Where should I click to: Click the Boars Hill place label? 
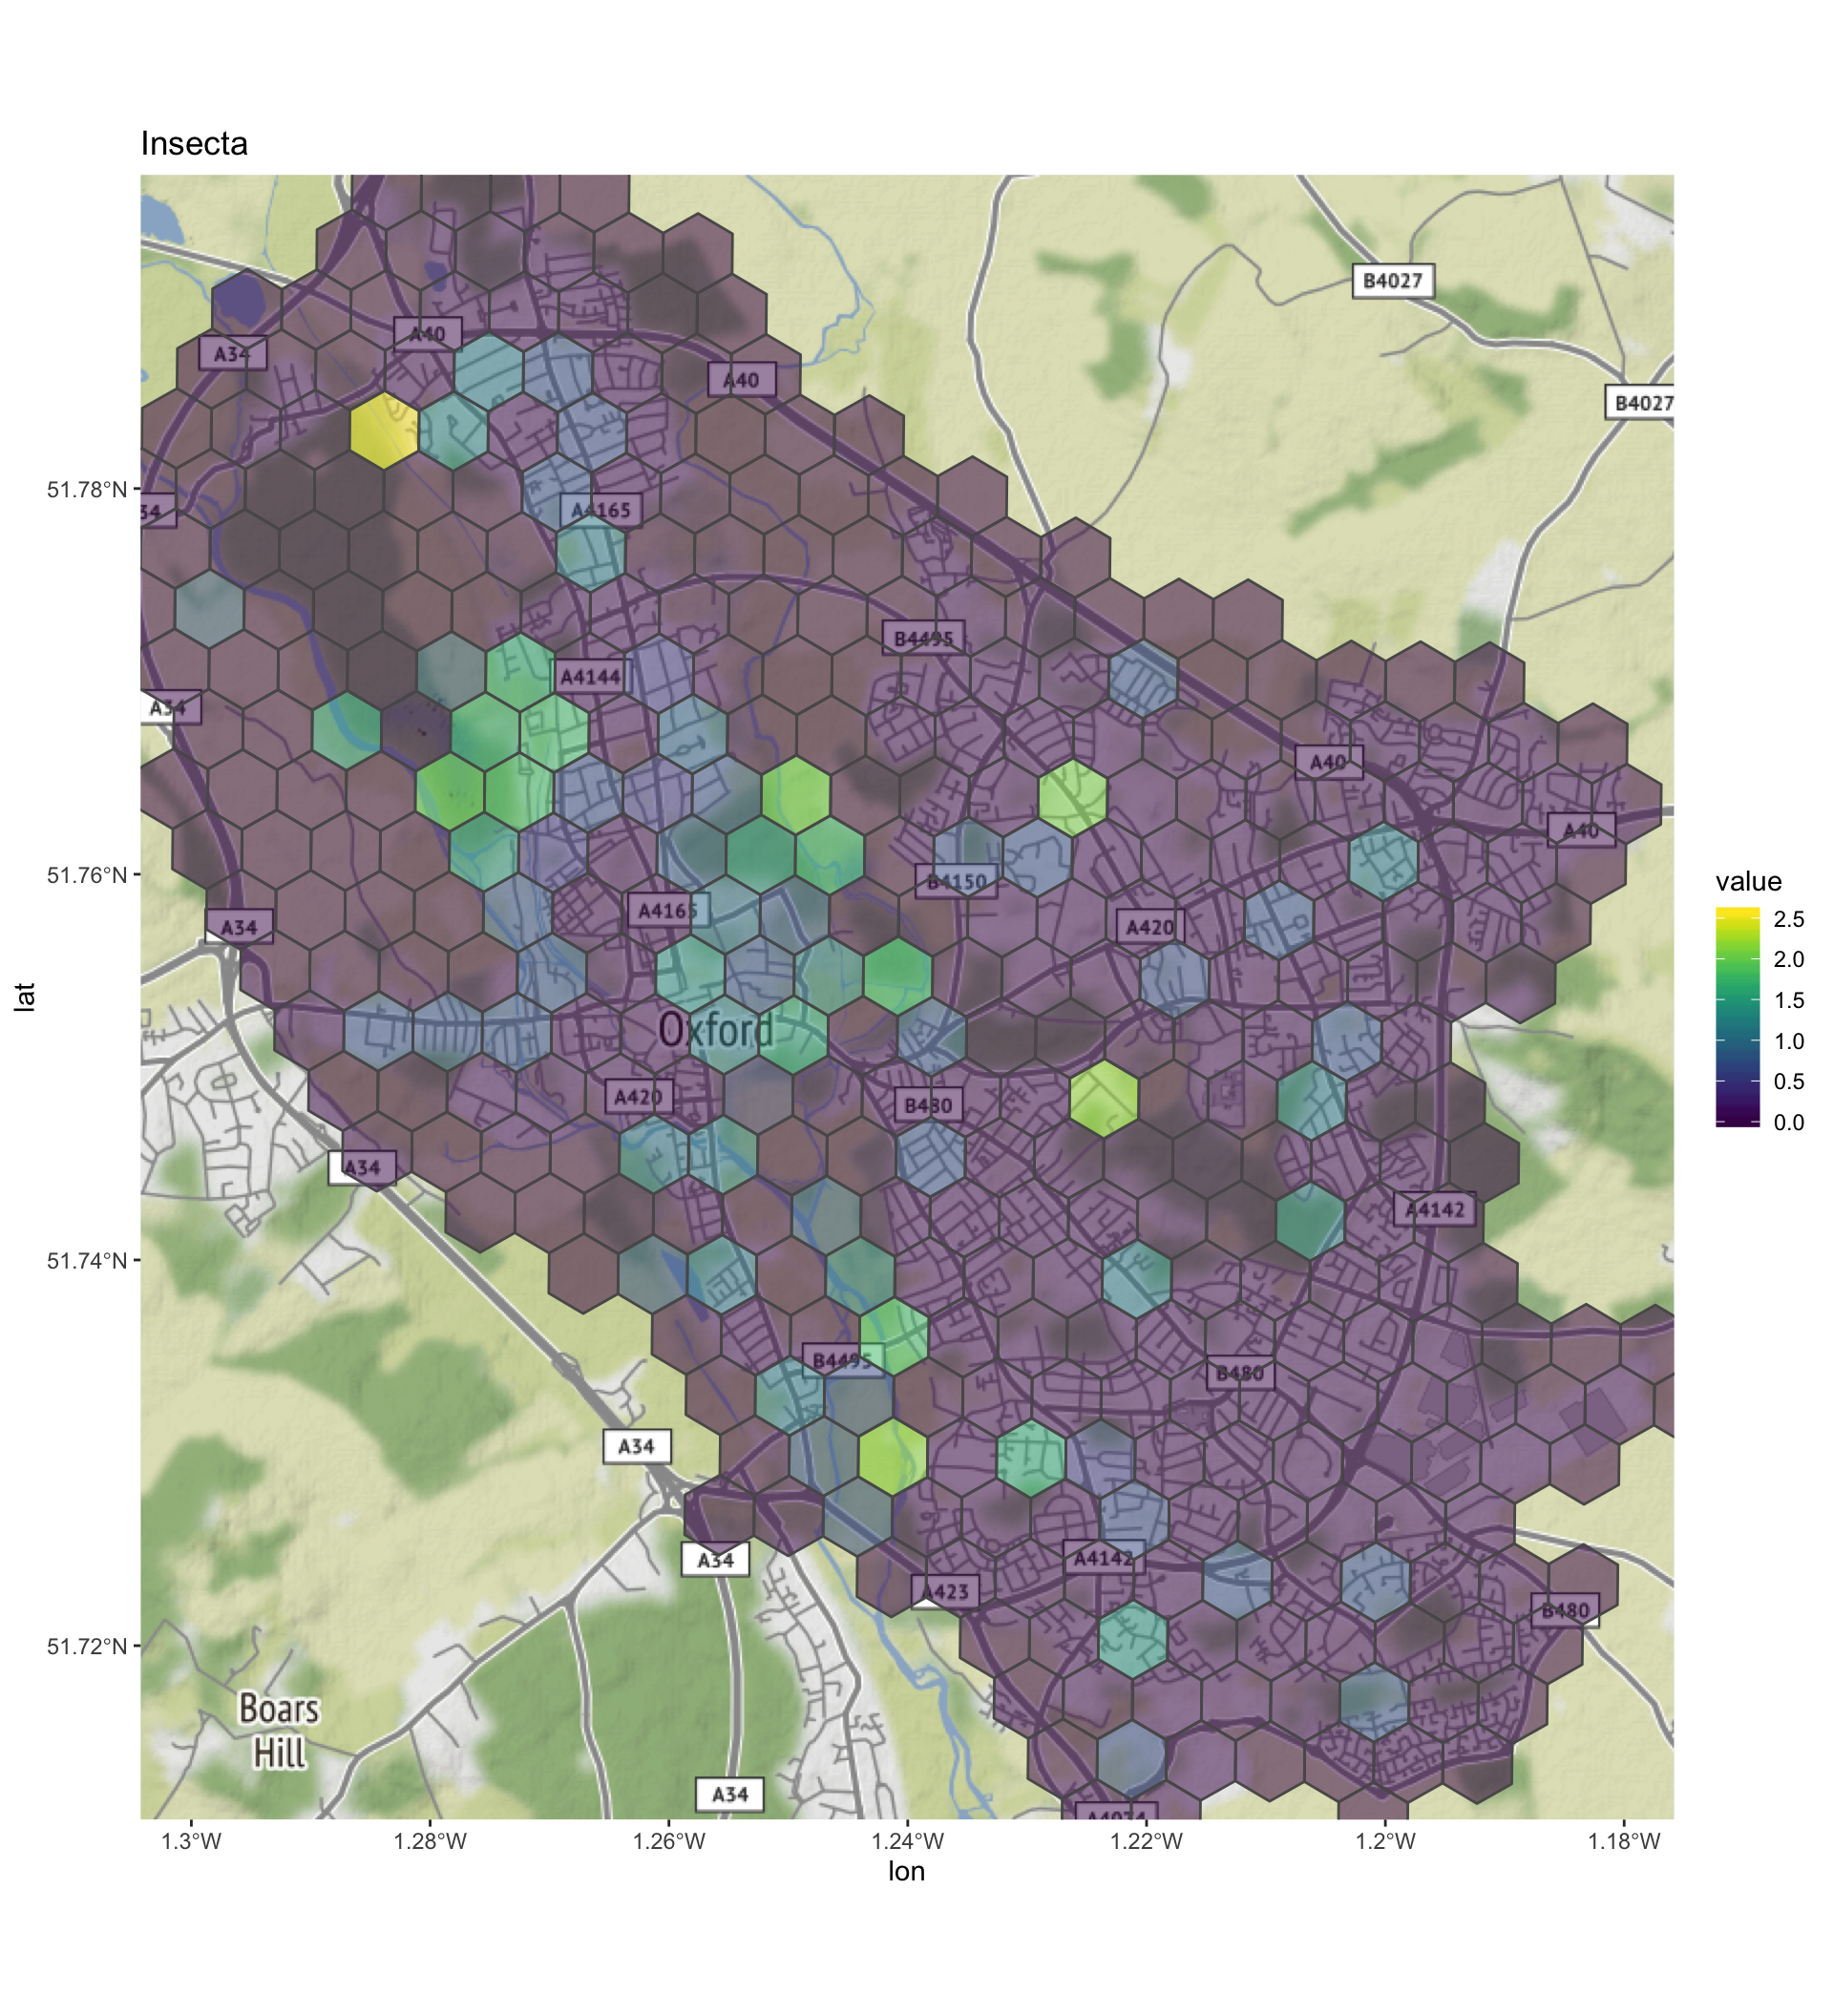click(279, 1730)
